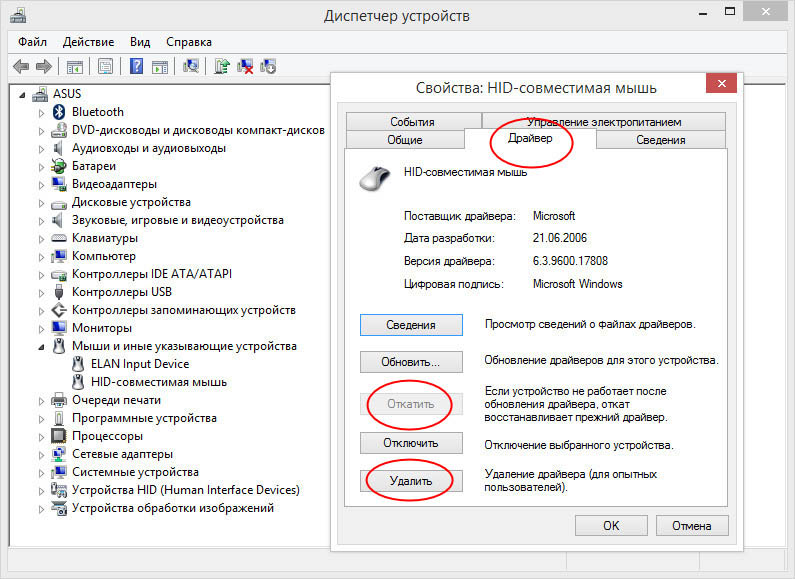The height and width of the screenshot is (579, 795).
Task: Switch to the Общие tab
Action: tap(405, 139)
